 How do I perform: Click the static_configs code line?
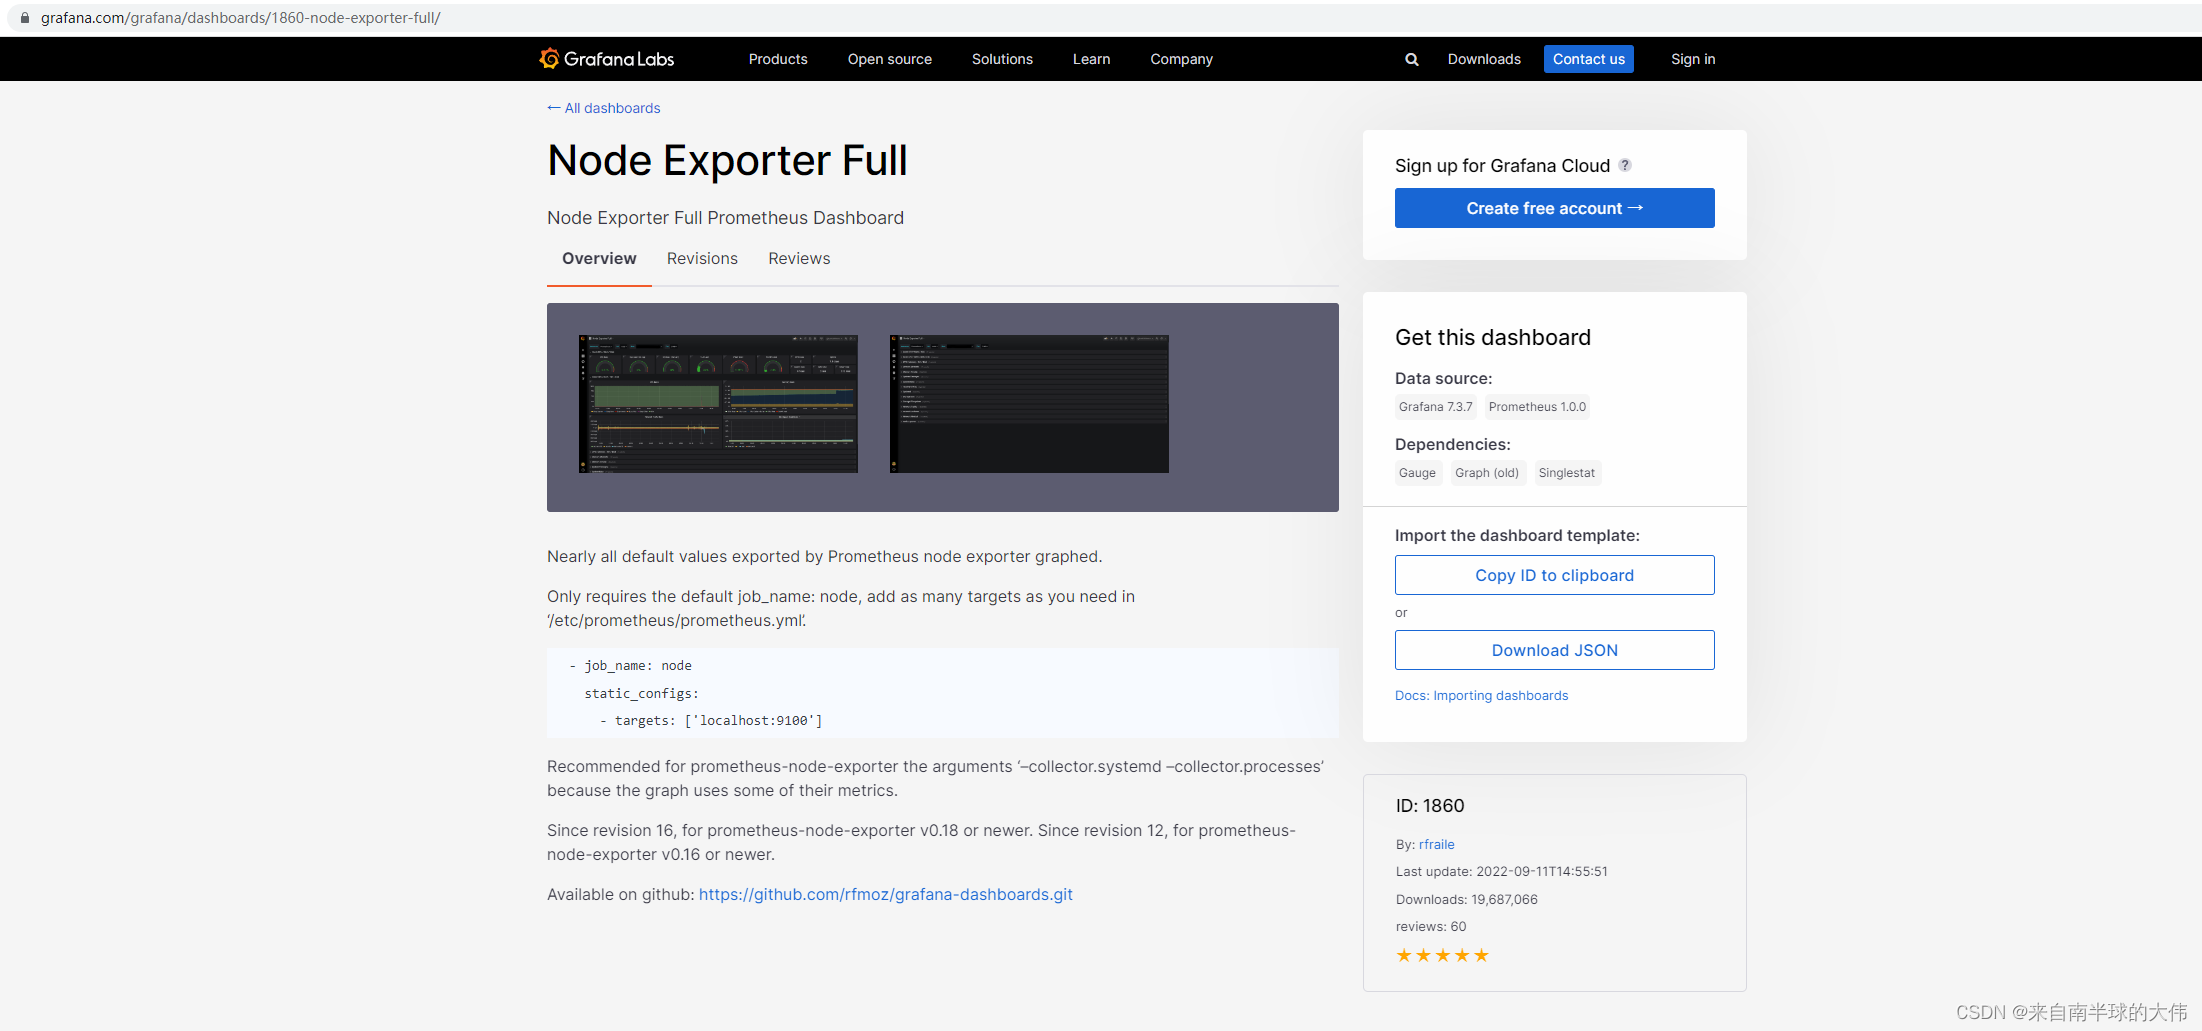click(641, 693)
